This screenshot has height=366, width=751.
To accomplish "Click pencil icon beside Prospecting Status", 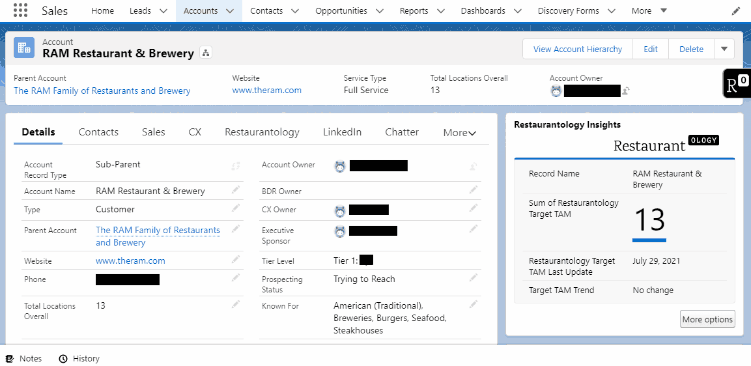I will click(x=473, y=277).
